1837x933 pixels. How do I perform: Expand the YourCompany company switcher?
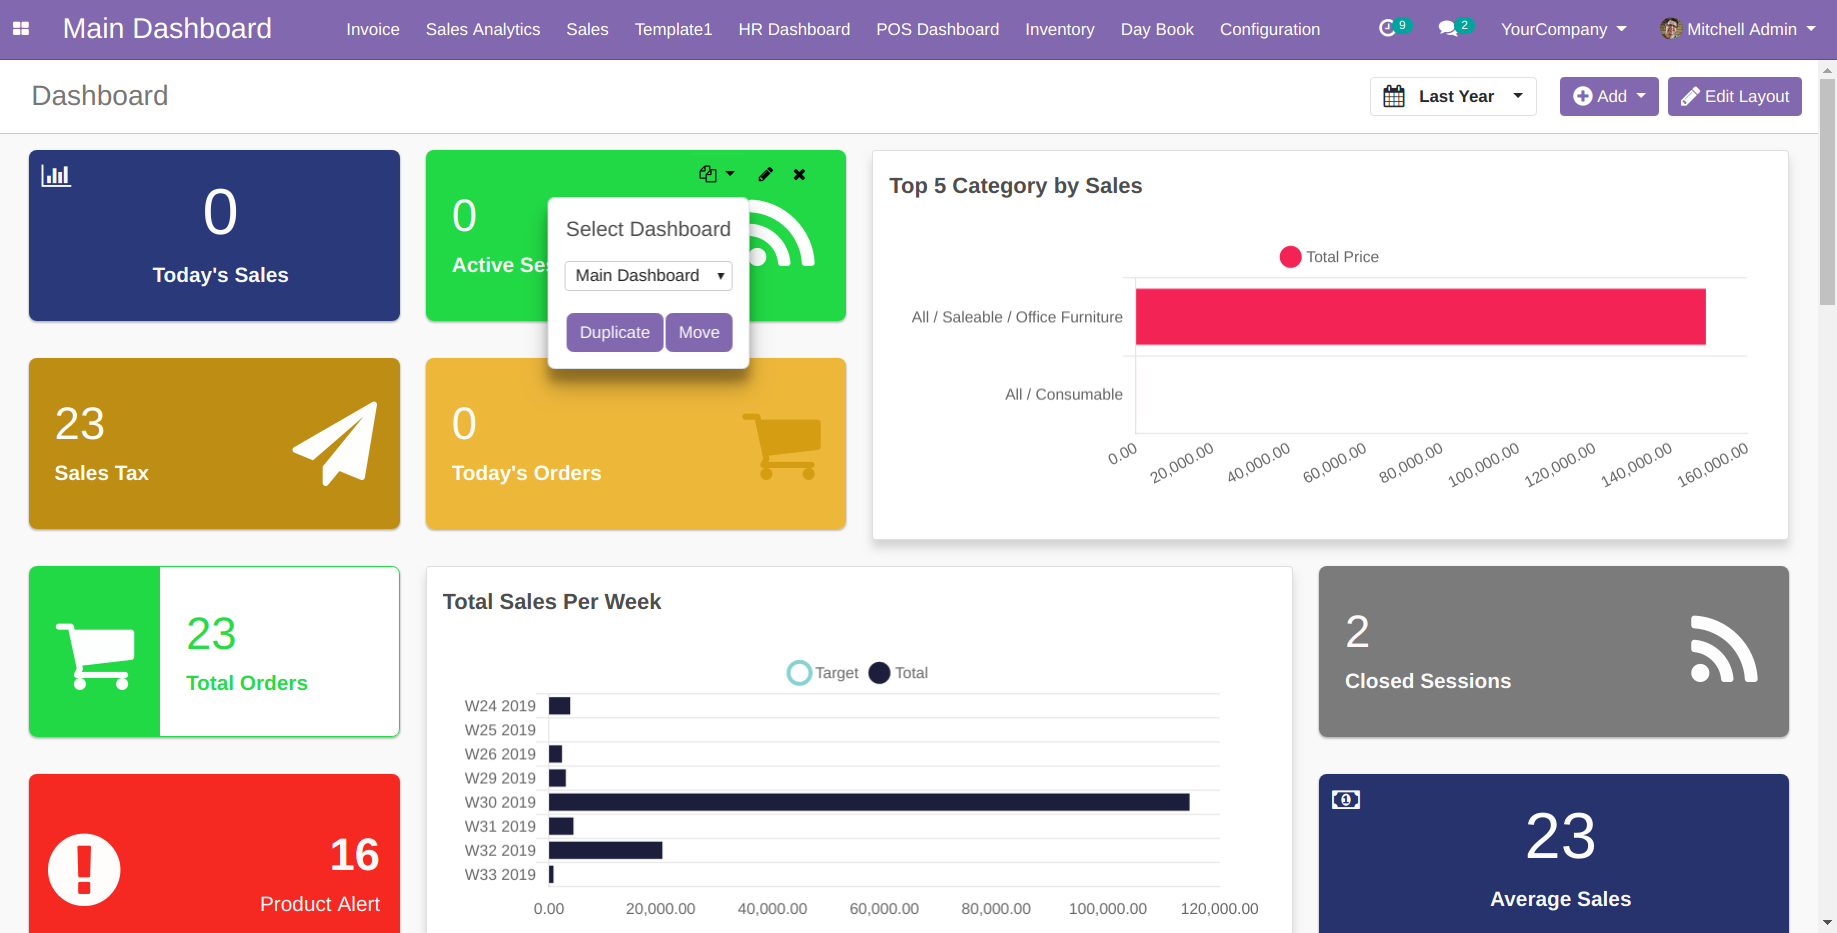(x=1563, y=29)
